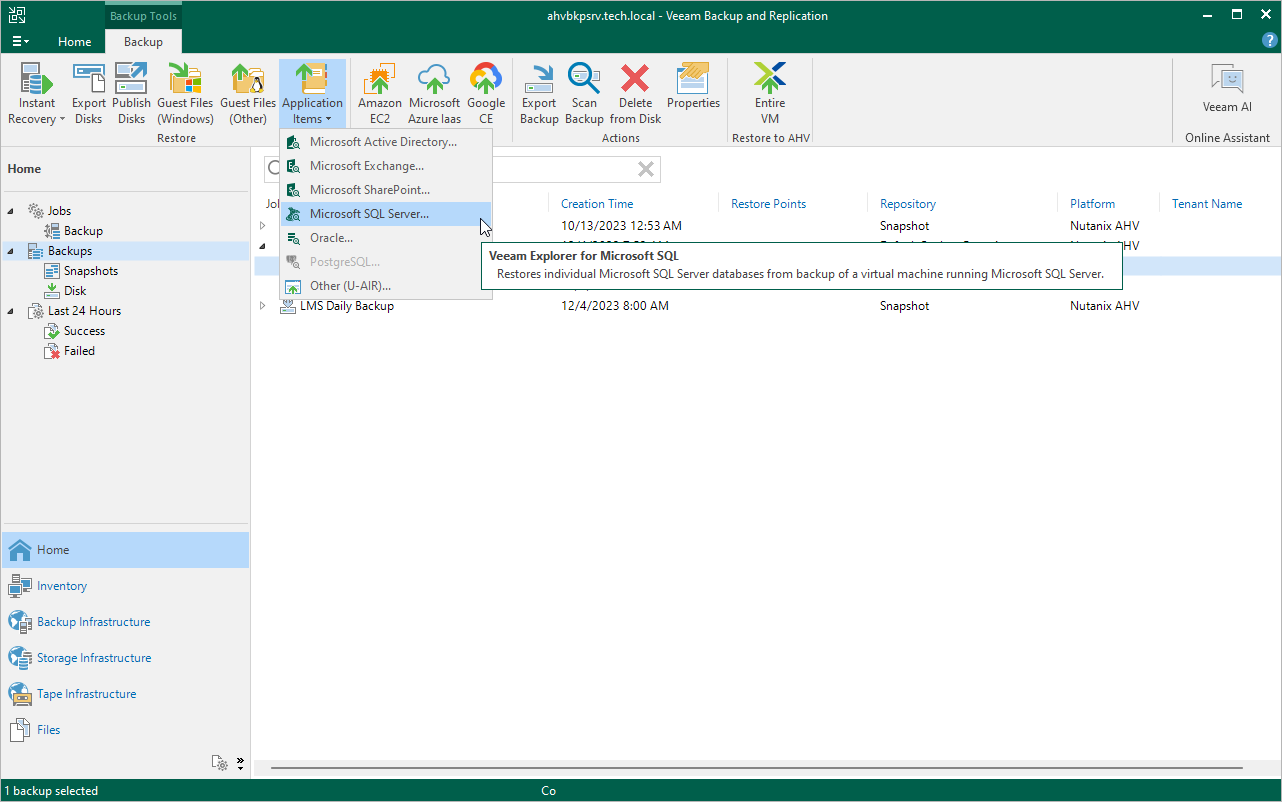The image size is (1282, 802).
Task: Click the navigation pane configure gear icon
Action: click(x=219, y=763)
